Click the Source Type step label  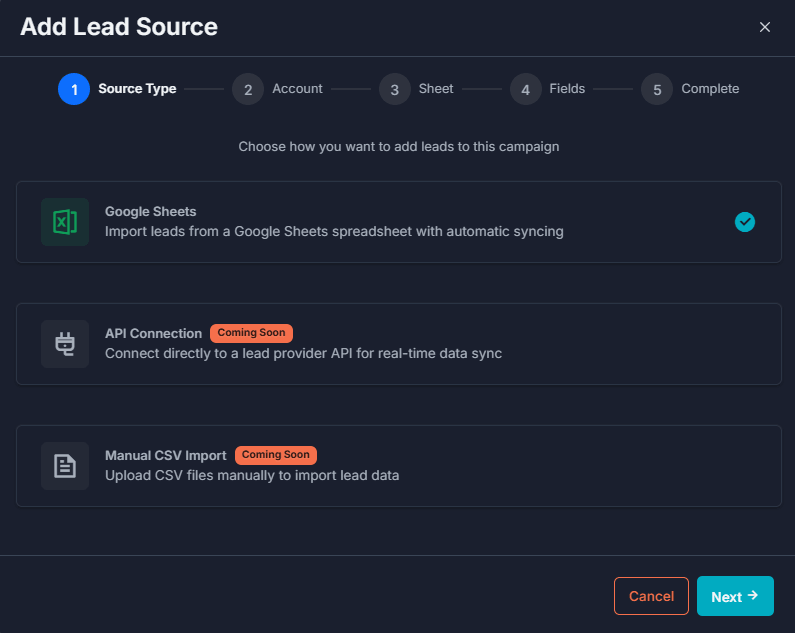coord(137,89)
